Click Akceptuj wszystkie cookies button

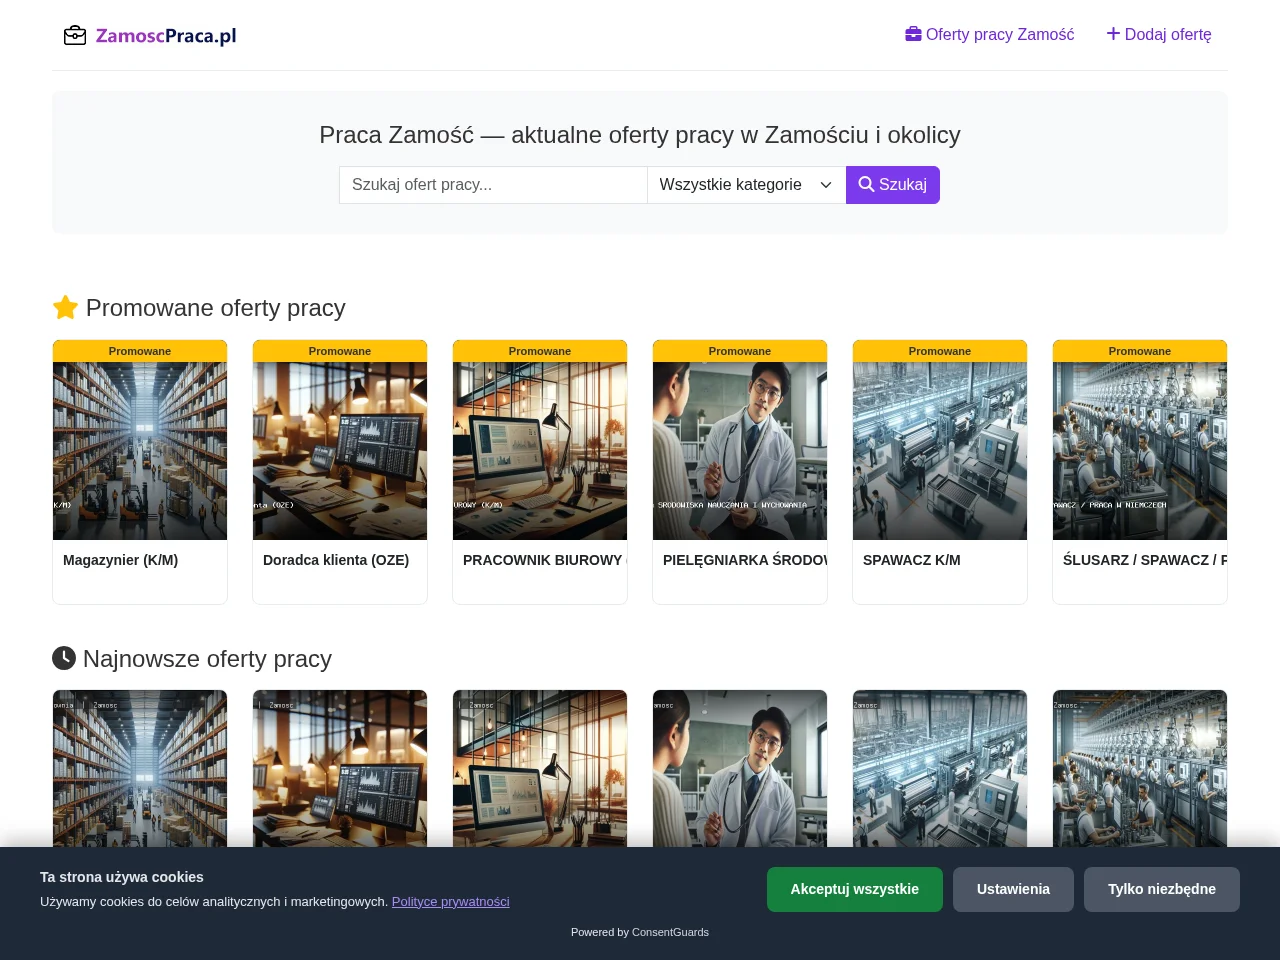pyautogui.click(x=855, y=889)
